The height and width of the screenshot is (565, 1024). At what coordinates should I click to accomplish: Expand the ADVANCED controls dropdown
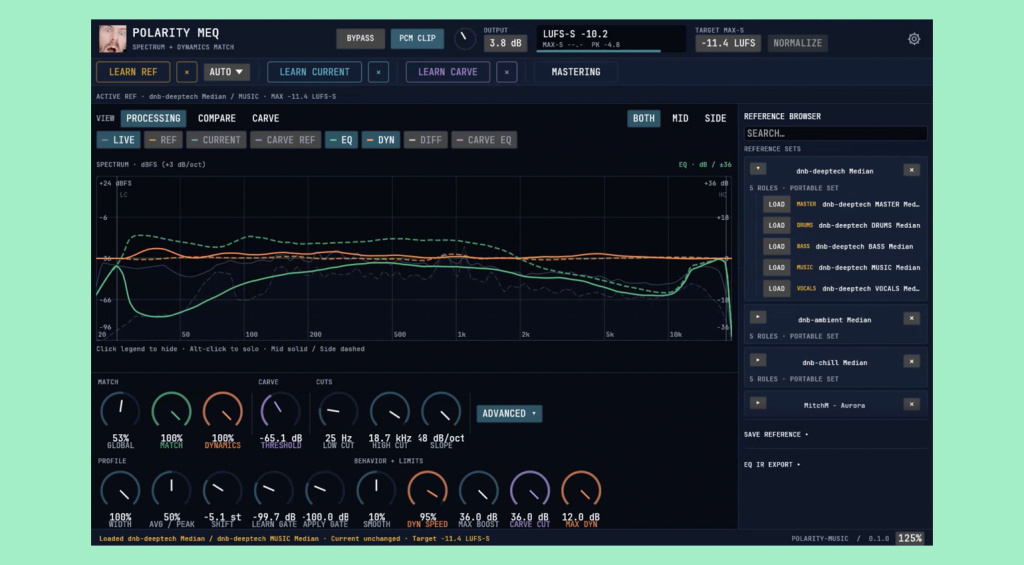pyautogui.click(x=509, y=413)
